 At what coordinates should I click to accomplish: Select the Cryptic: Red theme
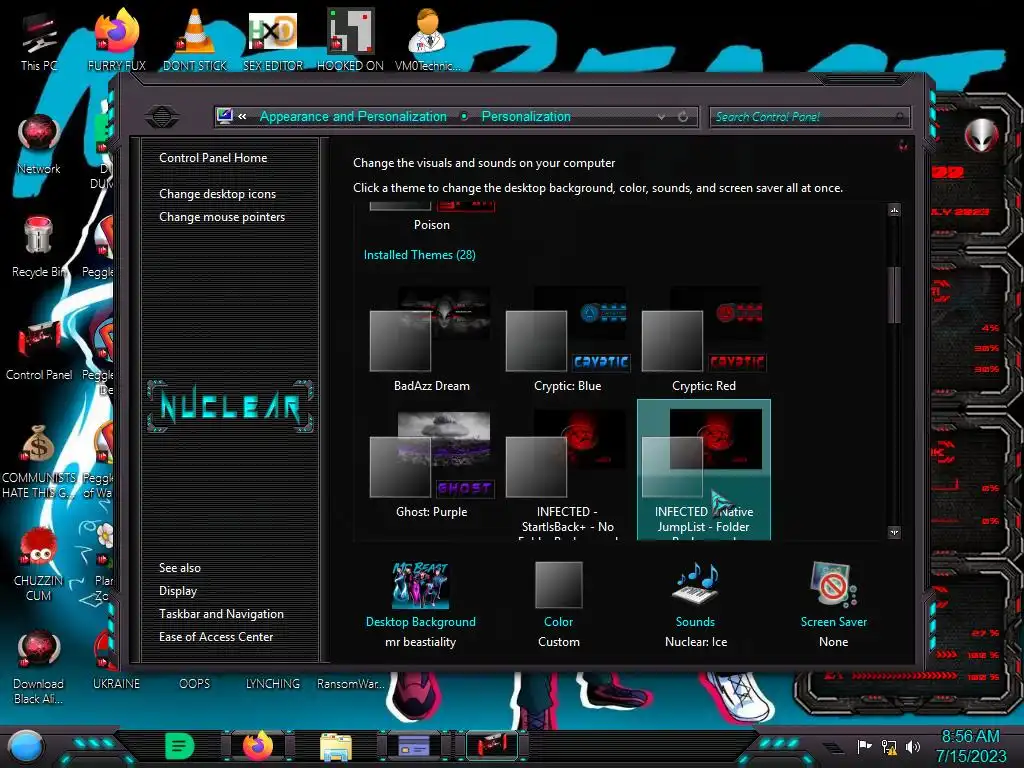click(x=704, y=340)
